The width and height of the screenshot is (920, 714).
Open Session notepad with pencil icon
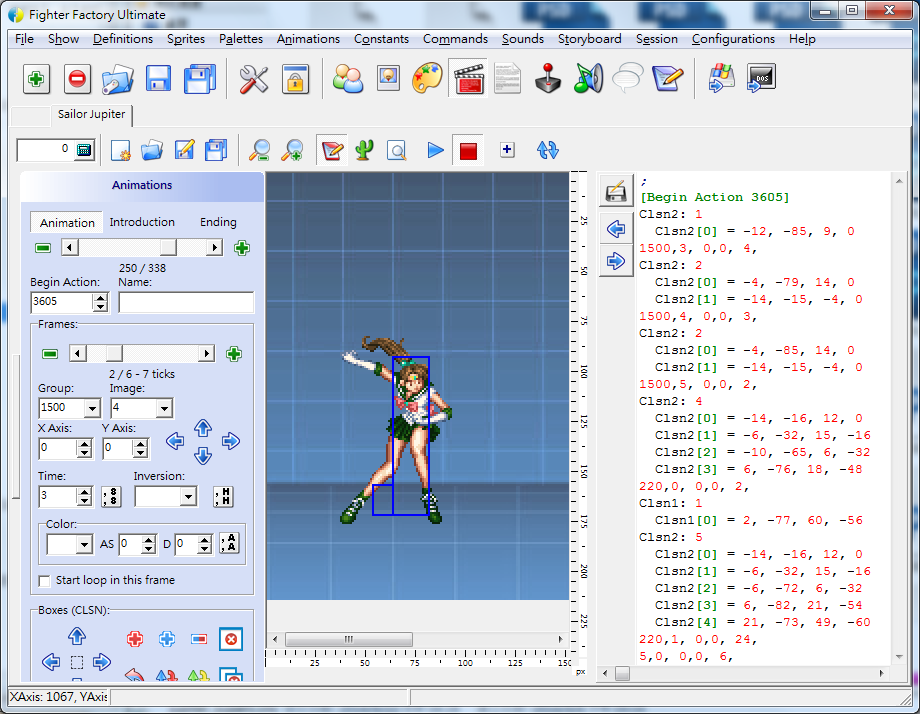click(668, 79)
